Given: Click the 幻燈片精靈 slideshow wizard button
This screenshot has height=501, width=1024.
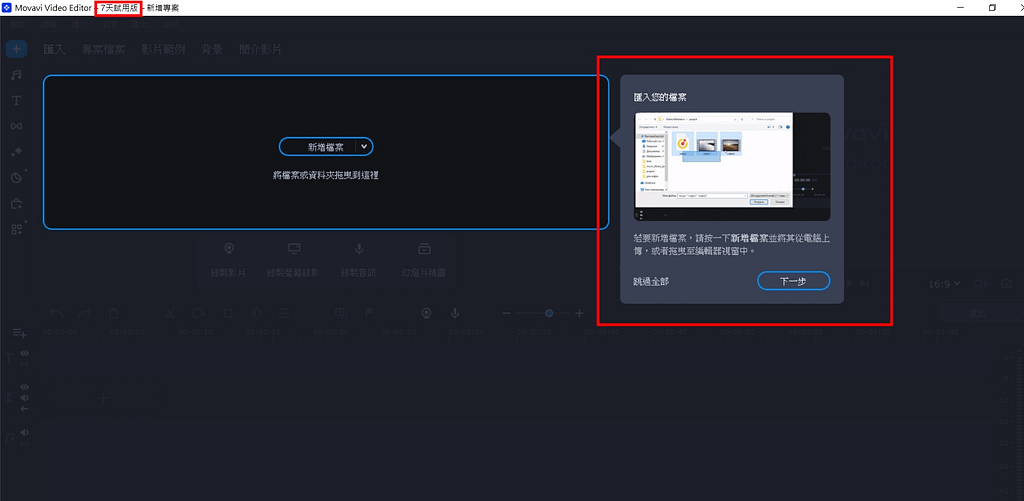Looking at the screenshot, I should (x=424, y=261).
